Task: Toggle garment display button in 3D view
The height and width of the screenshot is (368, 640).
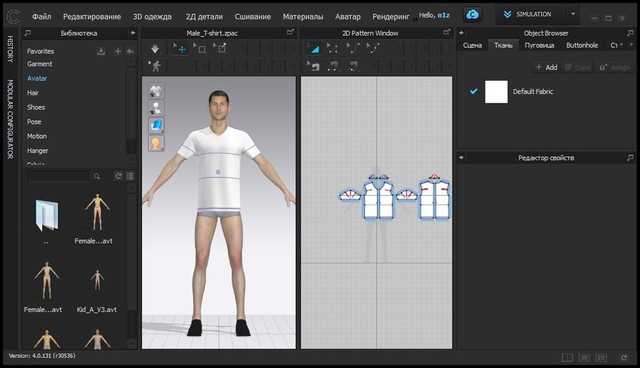Action: (x=156, y=91)
